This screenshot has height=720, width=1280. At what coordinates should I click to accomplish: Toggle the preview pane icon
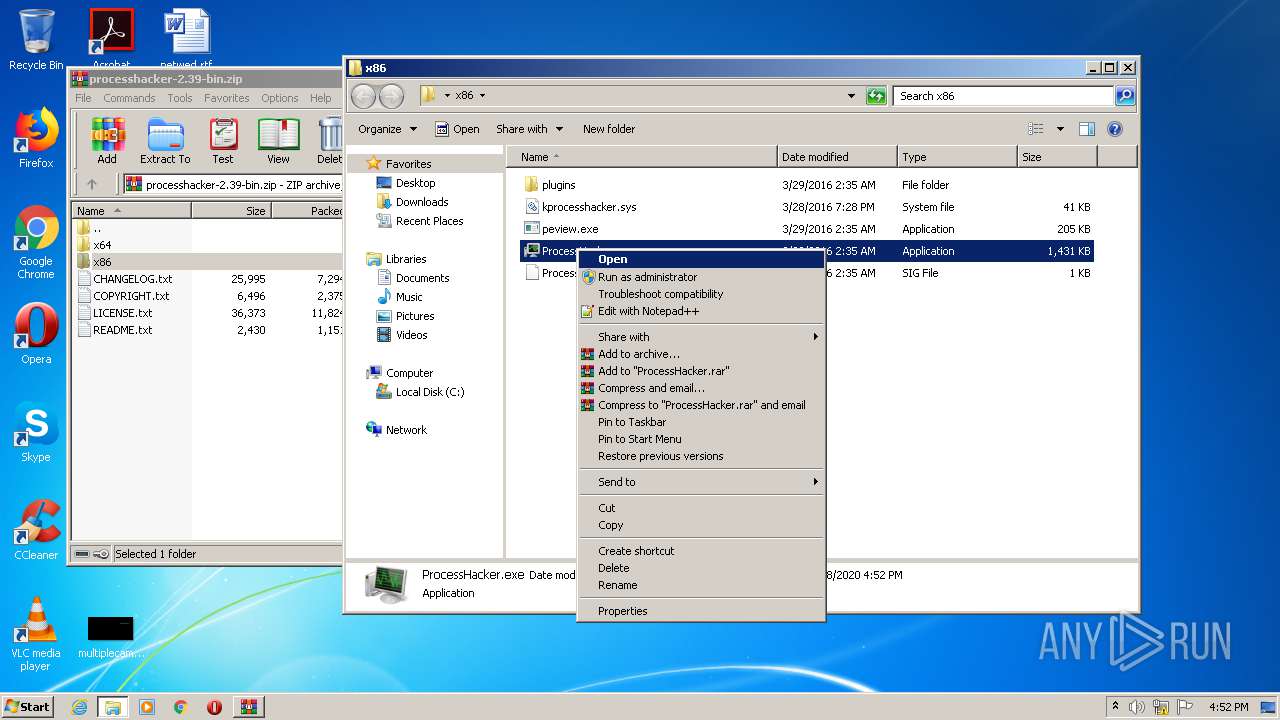[1087, 129]
